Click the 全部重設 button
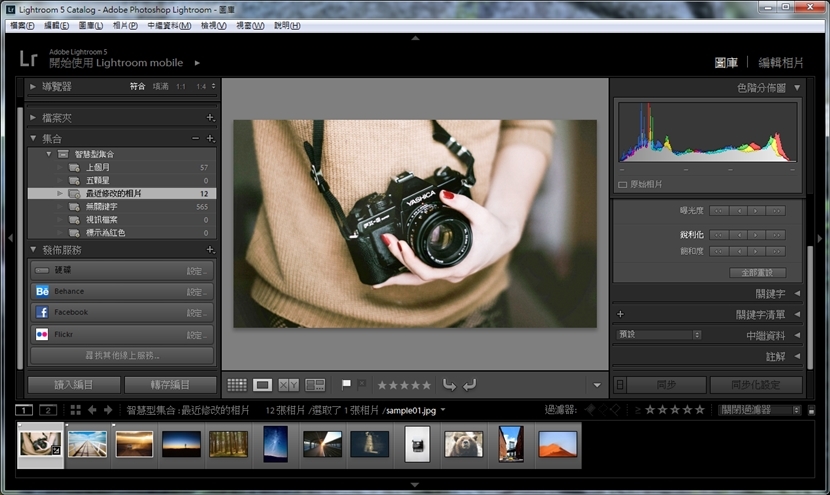The image size is (830, 495). 757,273
